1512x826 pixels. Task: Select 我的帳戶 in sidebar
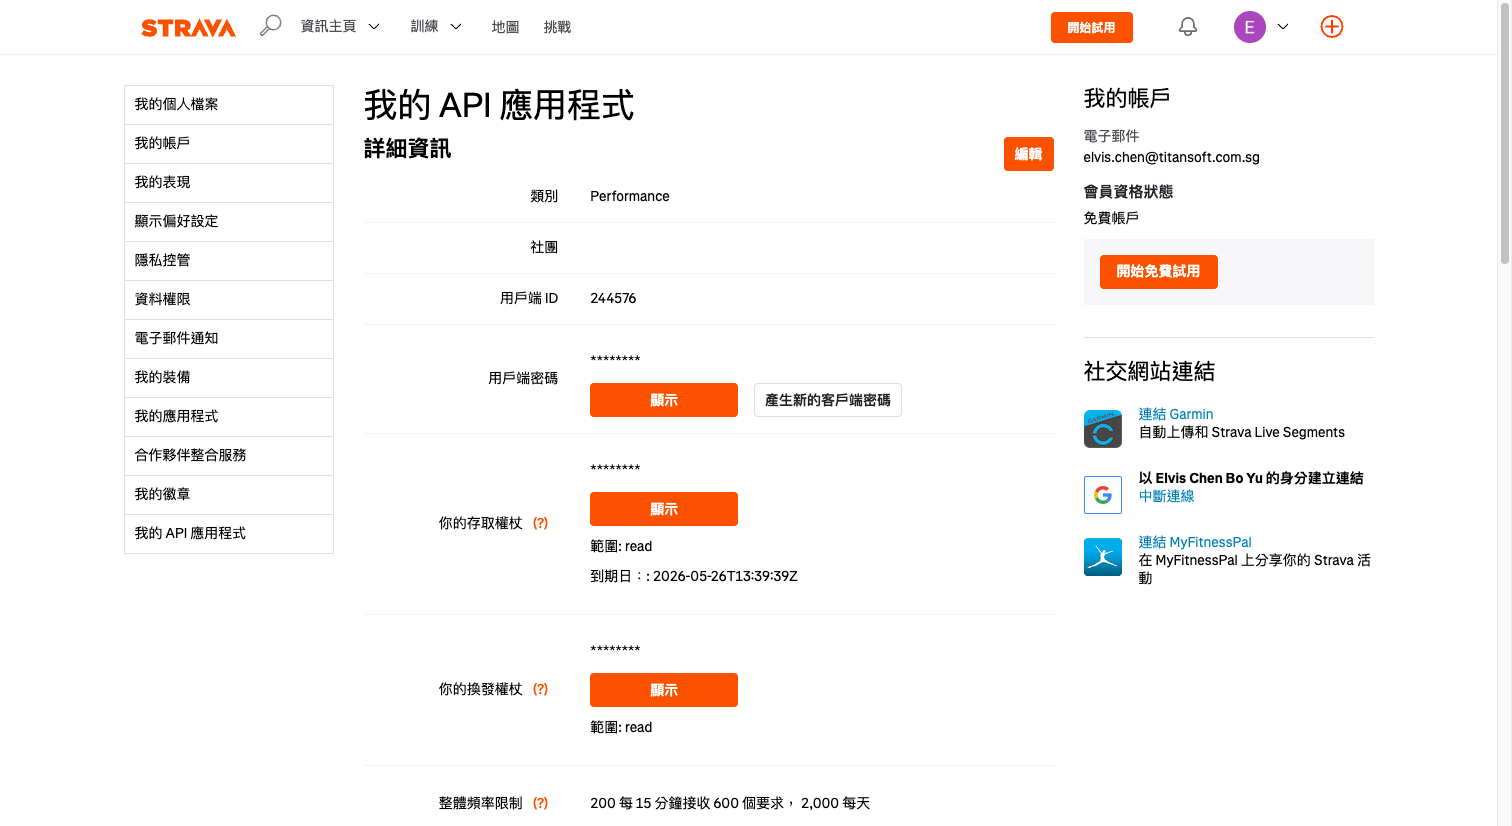point(229,144)
